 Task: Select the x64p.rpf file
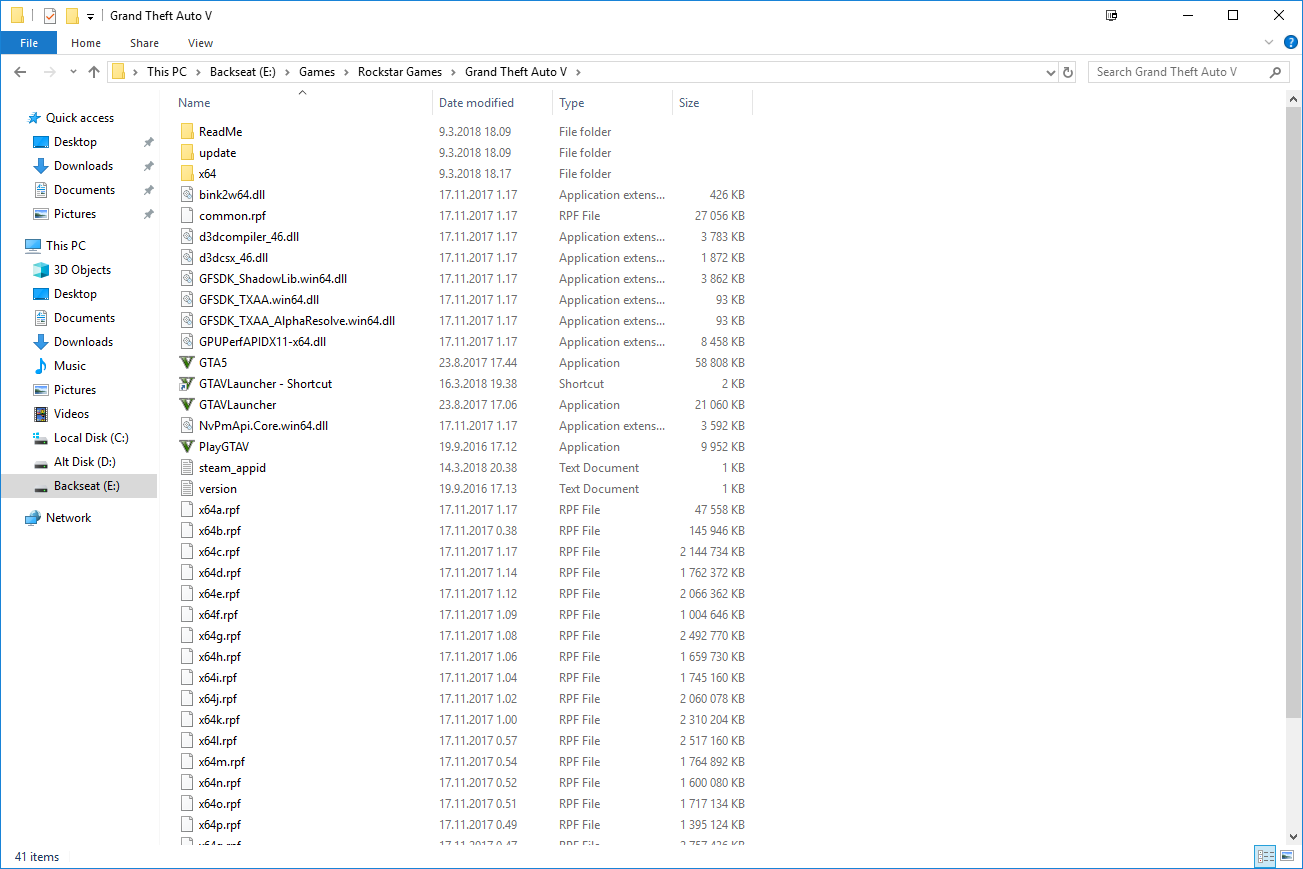click(219, 825)
